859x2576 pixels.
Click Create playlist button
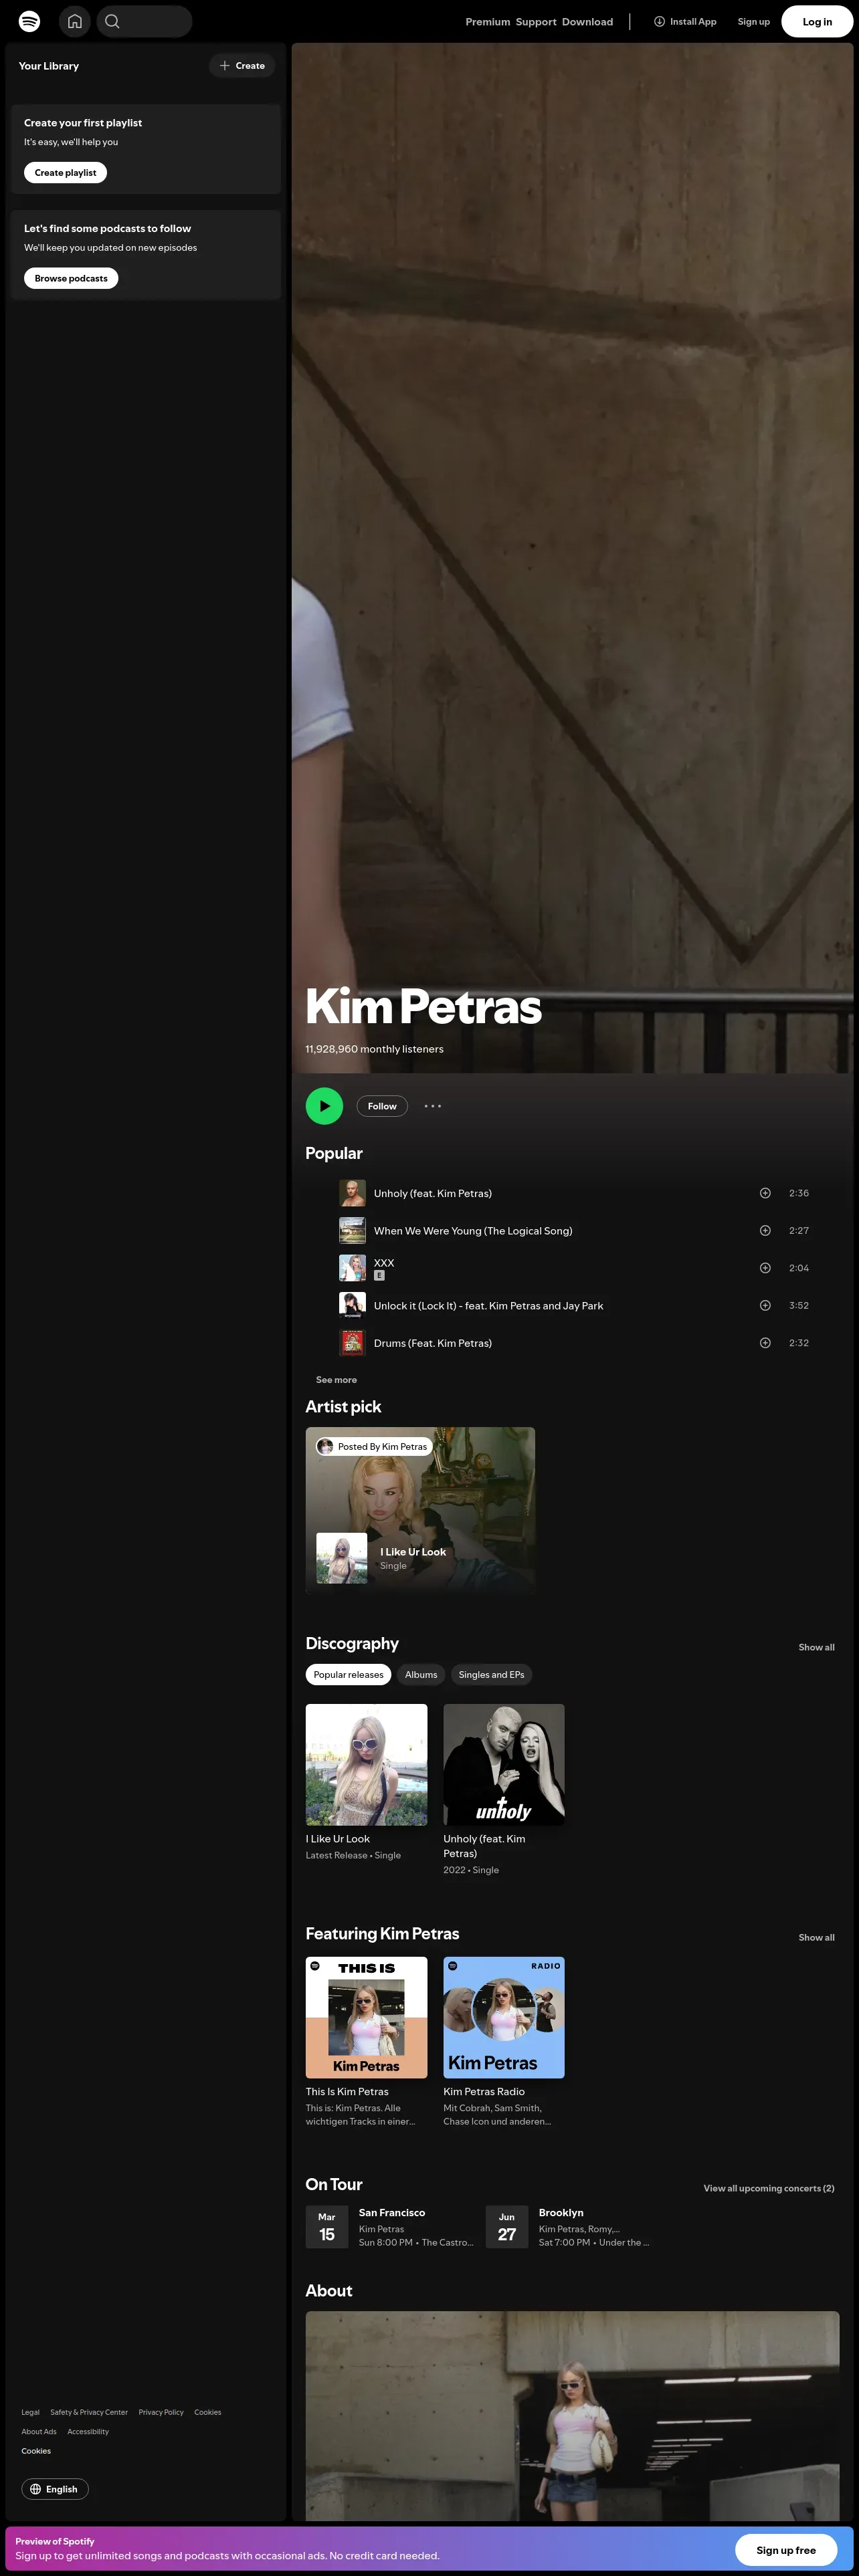[65, 173]
